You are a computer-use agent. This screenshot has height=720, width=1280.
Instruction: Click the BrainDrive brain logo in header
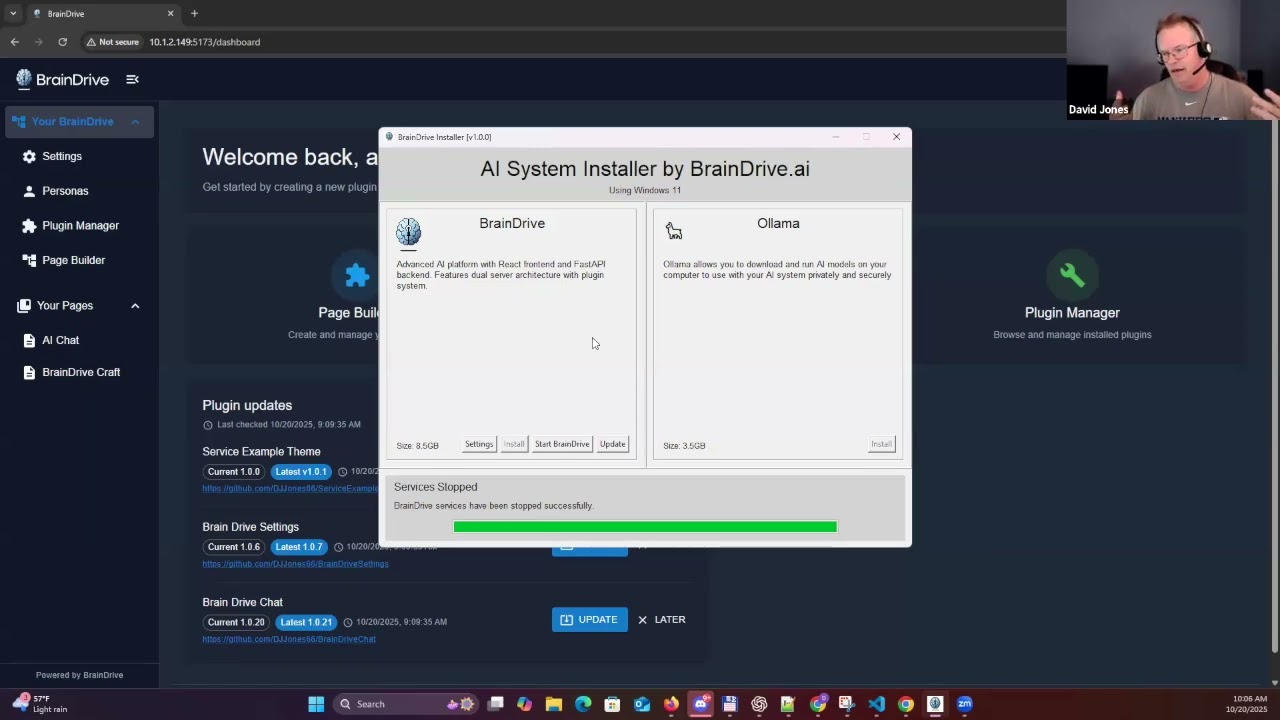tap(24, 79)
